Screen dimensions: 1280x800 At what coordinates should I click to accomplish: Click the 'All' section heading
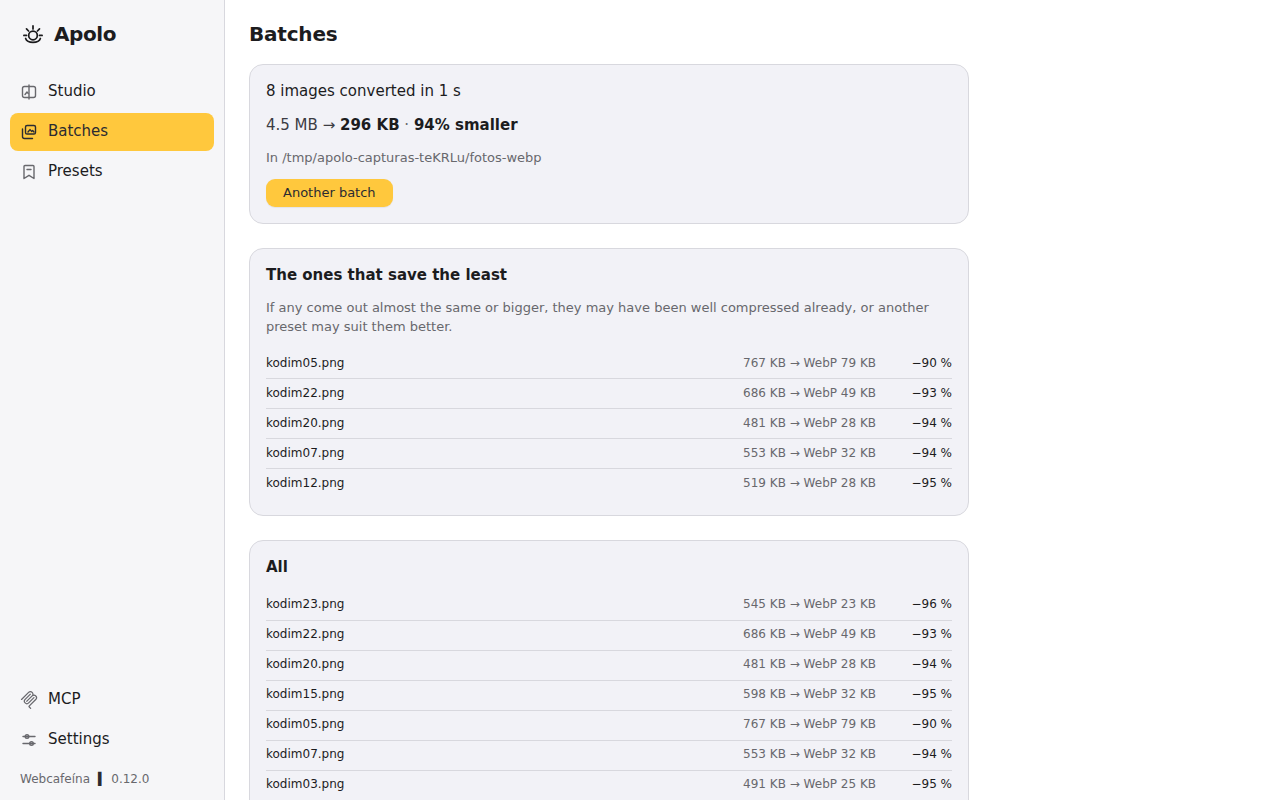pos(277,567)
